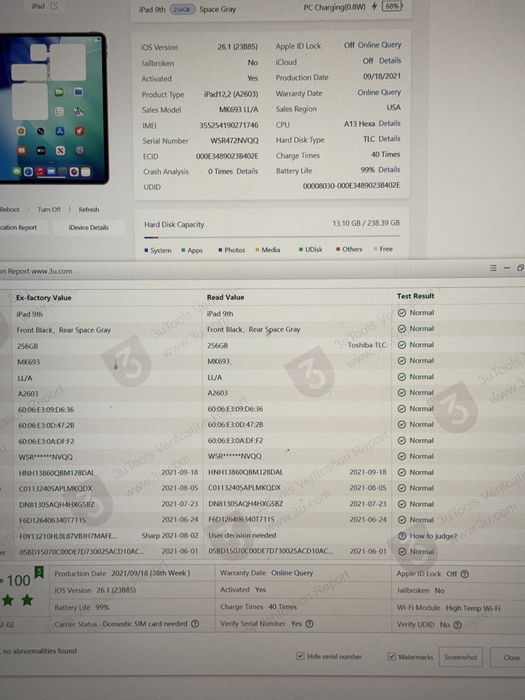Viewport: 525px width, 700px height.
Task: Click Toshiba TLC in the 256GB row
Action: pyautogui.click(x=367, y=345)
